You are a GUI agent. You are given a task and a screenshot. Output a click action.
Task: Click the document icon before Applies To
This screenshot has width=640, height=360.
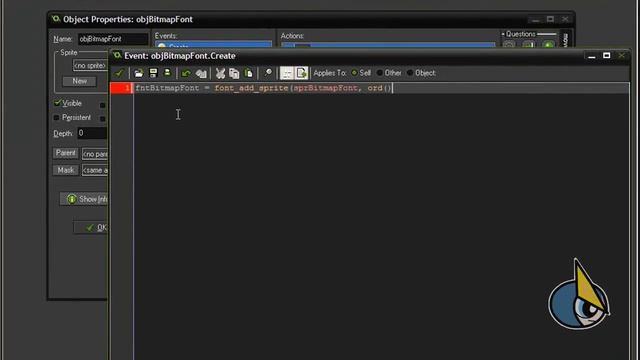point(301,73)
